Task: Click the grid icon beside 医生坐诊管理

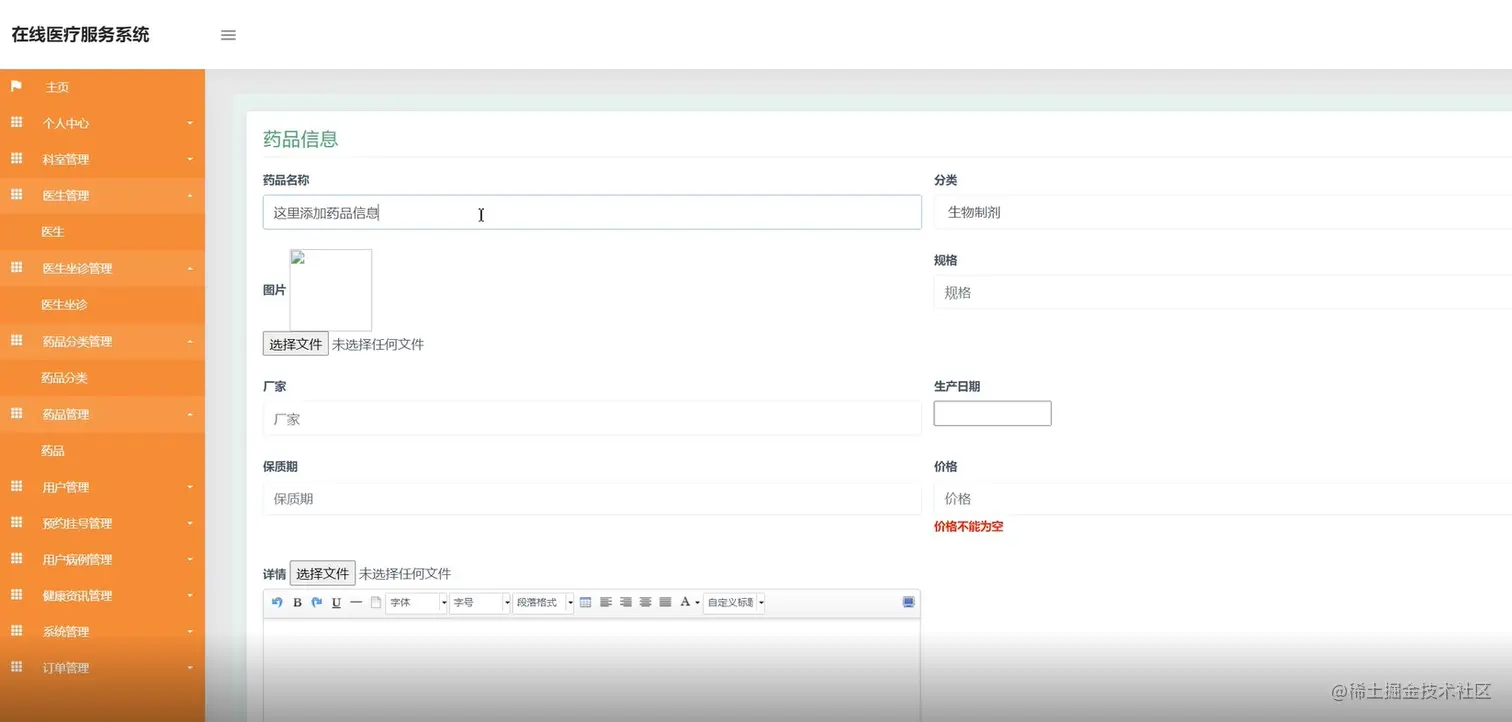Action: [x=16, y=267]
